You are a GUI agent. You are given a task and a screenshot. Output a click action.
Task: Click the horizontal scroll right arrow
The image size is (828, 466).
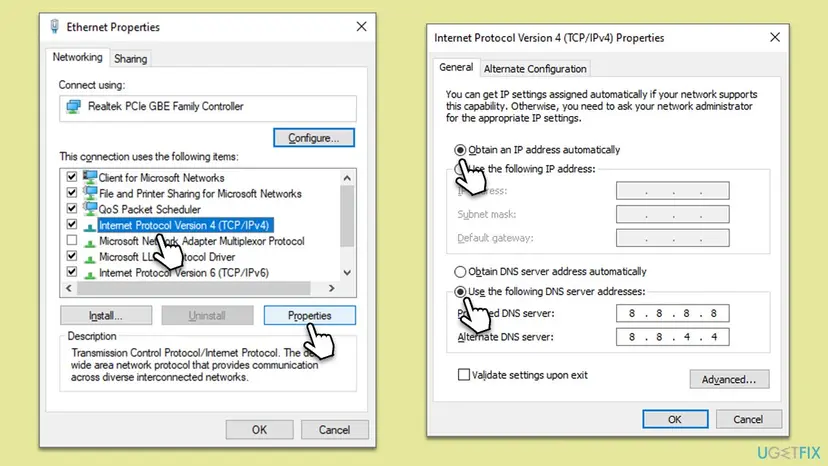pos(331,288)
